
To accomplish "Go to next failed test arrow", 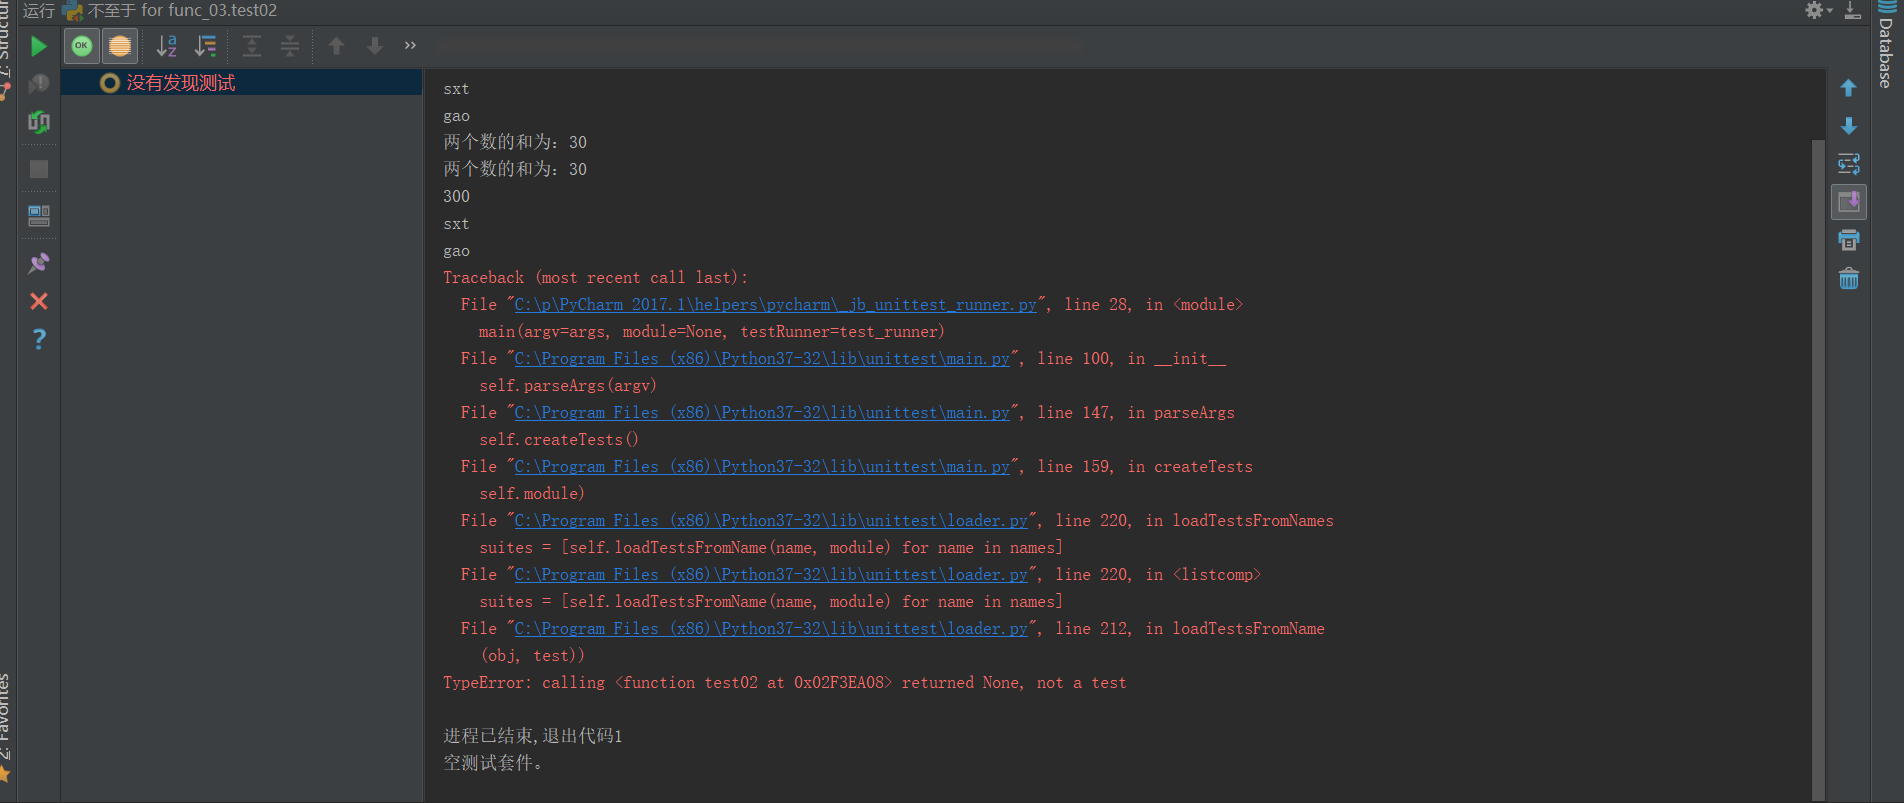I will coord(375,46).
